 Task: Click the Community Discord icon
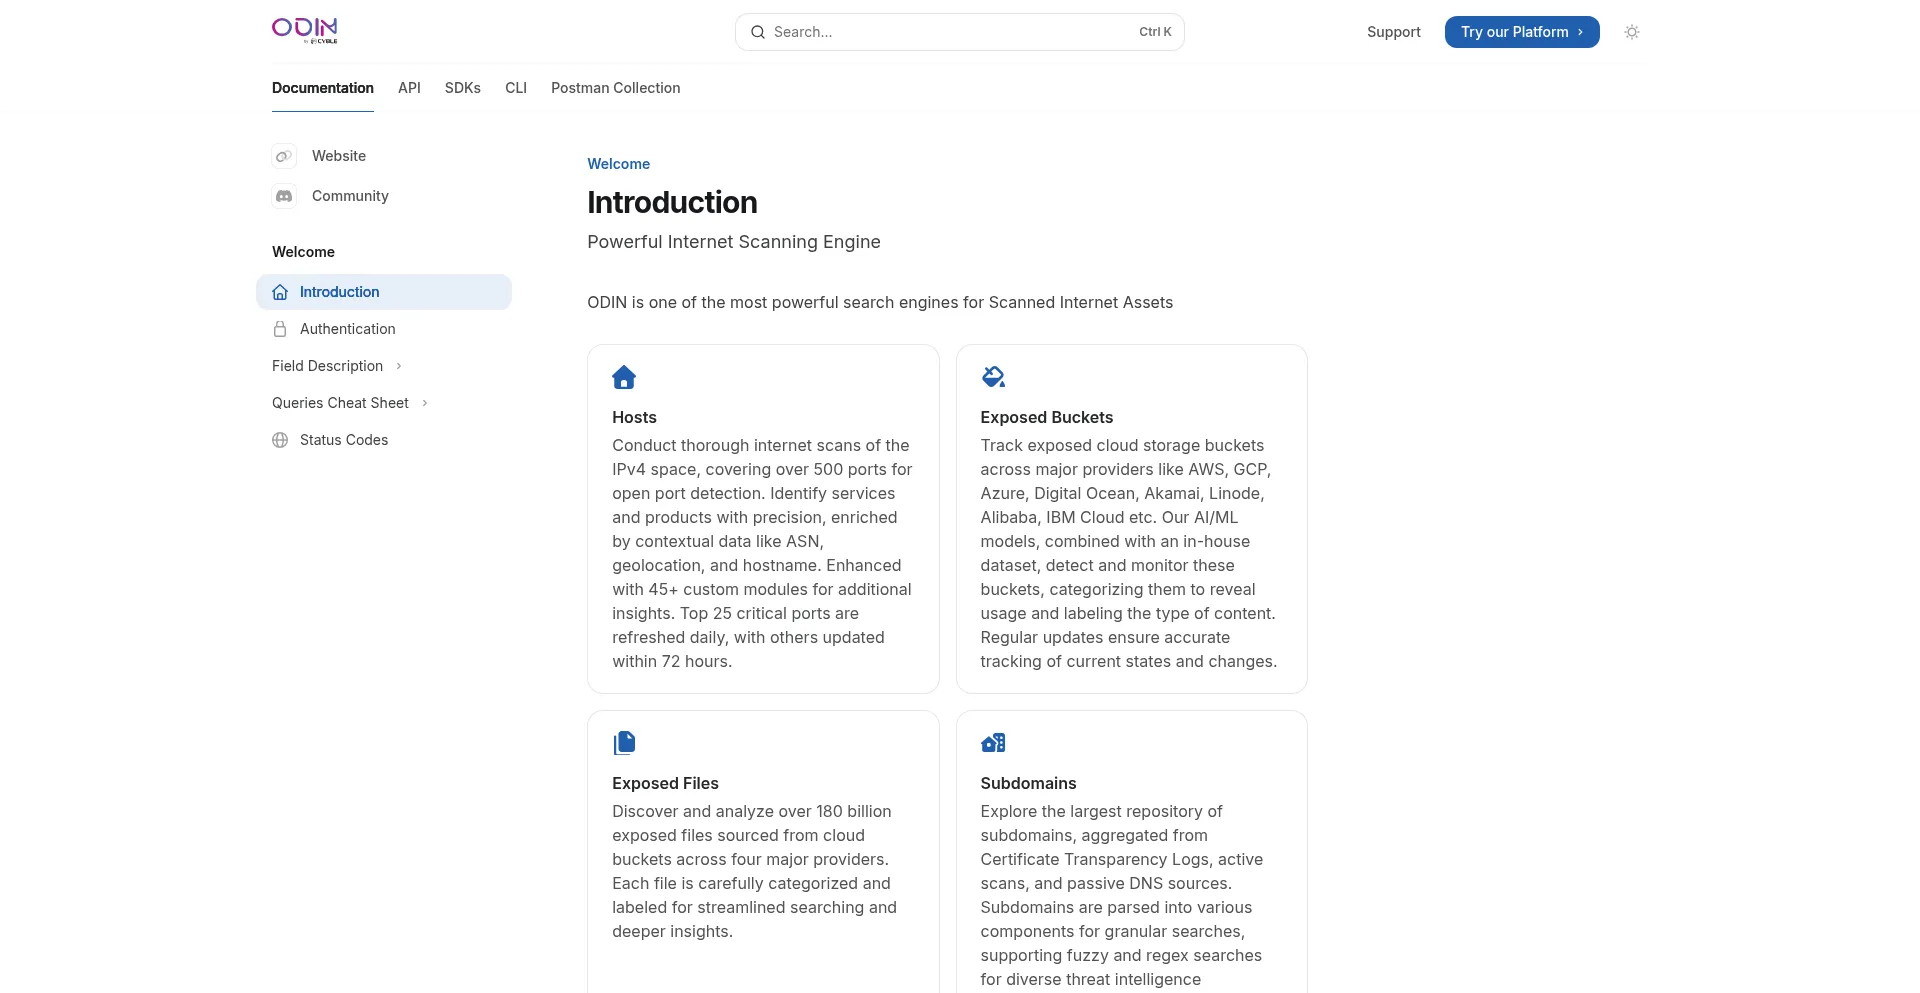(x=284, y=196)
